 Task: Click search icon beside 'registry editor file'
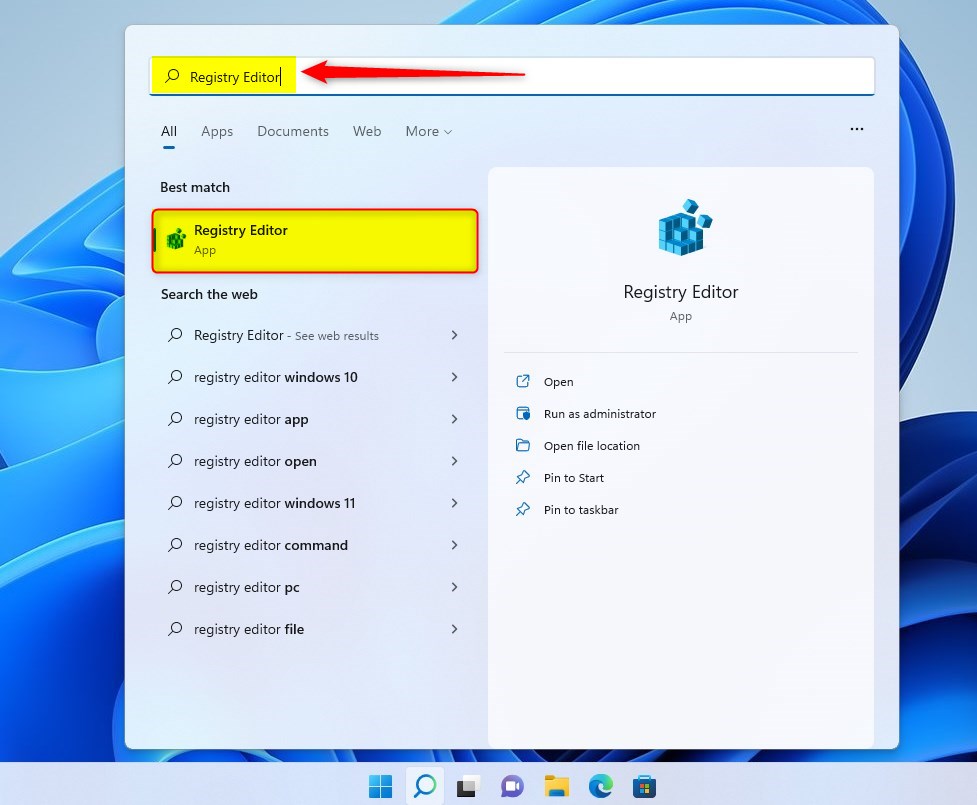pyautogui.click(x=175, y=629)
